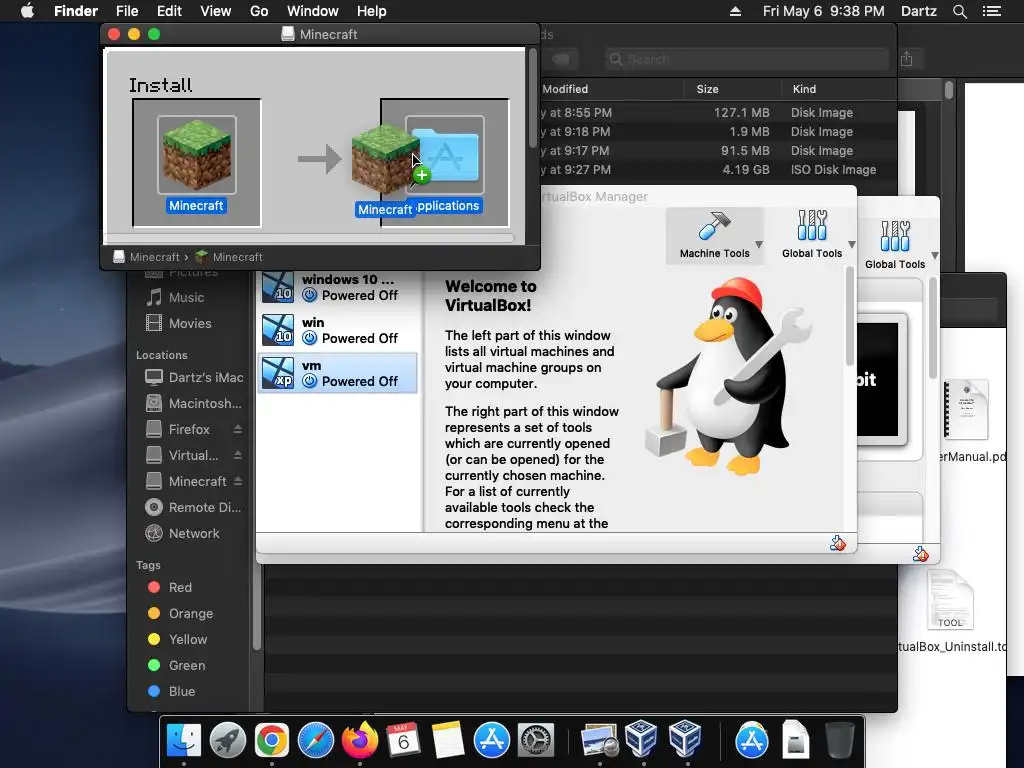This screenshot has width=1024, height=768.
Task: Open Finder from the Dock
Action: [x=184, y=741]
